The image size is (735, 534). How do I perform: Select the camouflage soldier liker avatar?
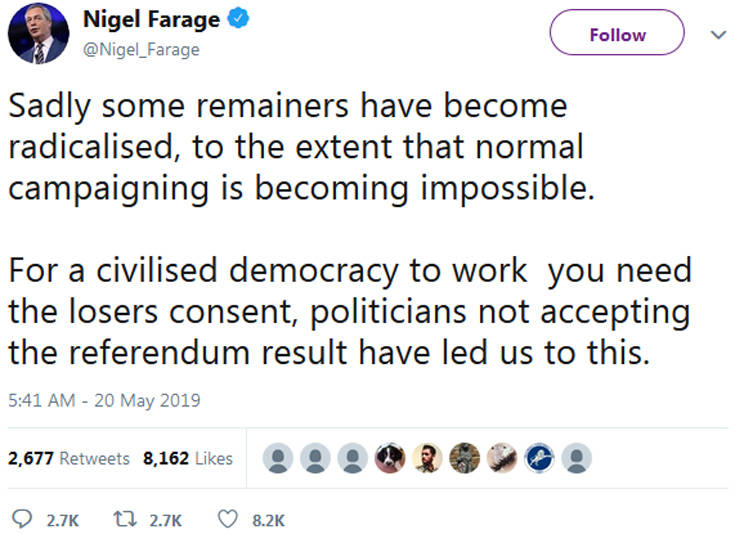[464, 458]
